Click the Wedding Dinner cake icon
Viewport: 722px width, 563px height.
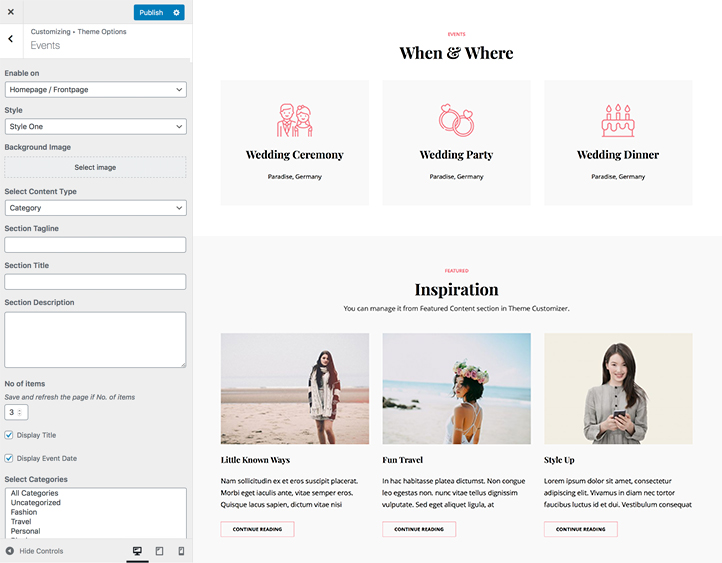coord(618,120)
